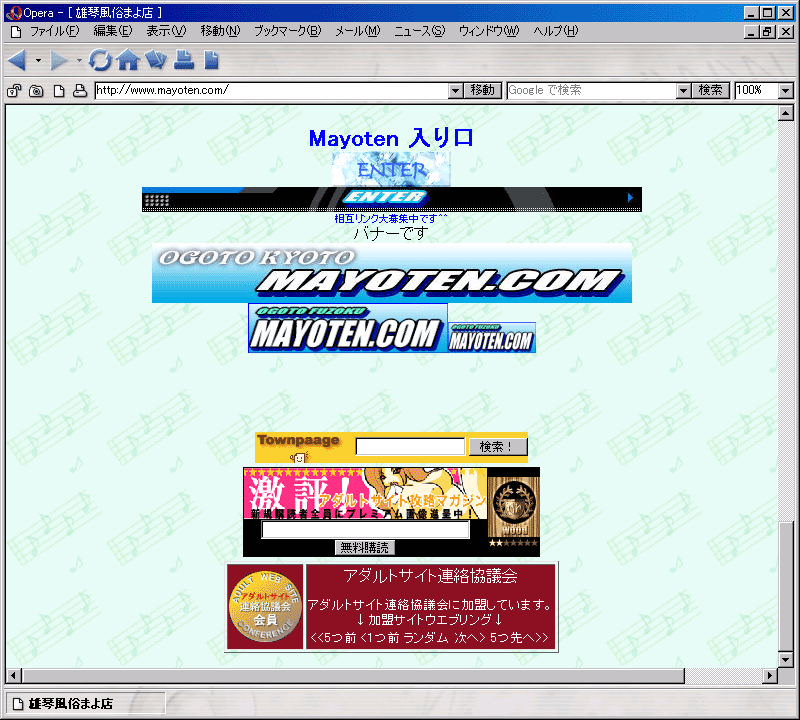Image resolution: width=800 pixels, height=720 pixels.
Task: Close the inner document window
Action: coord(786,32)
